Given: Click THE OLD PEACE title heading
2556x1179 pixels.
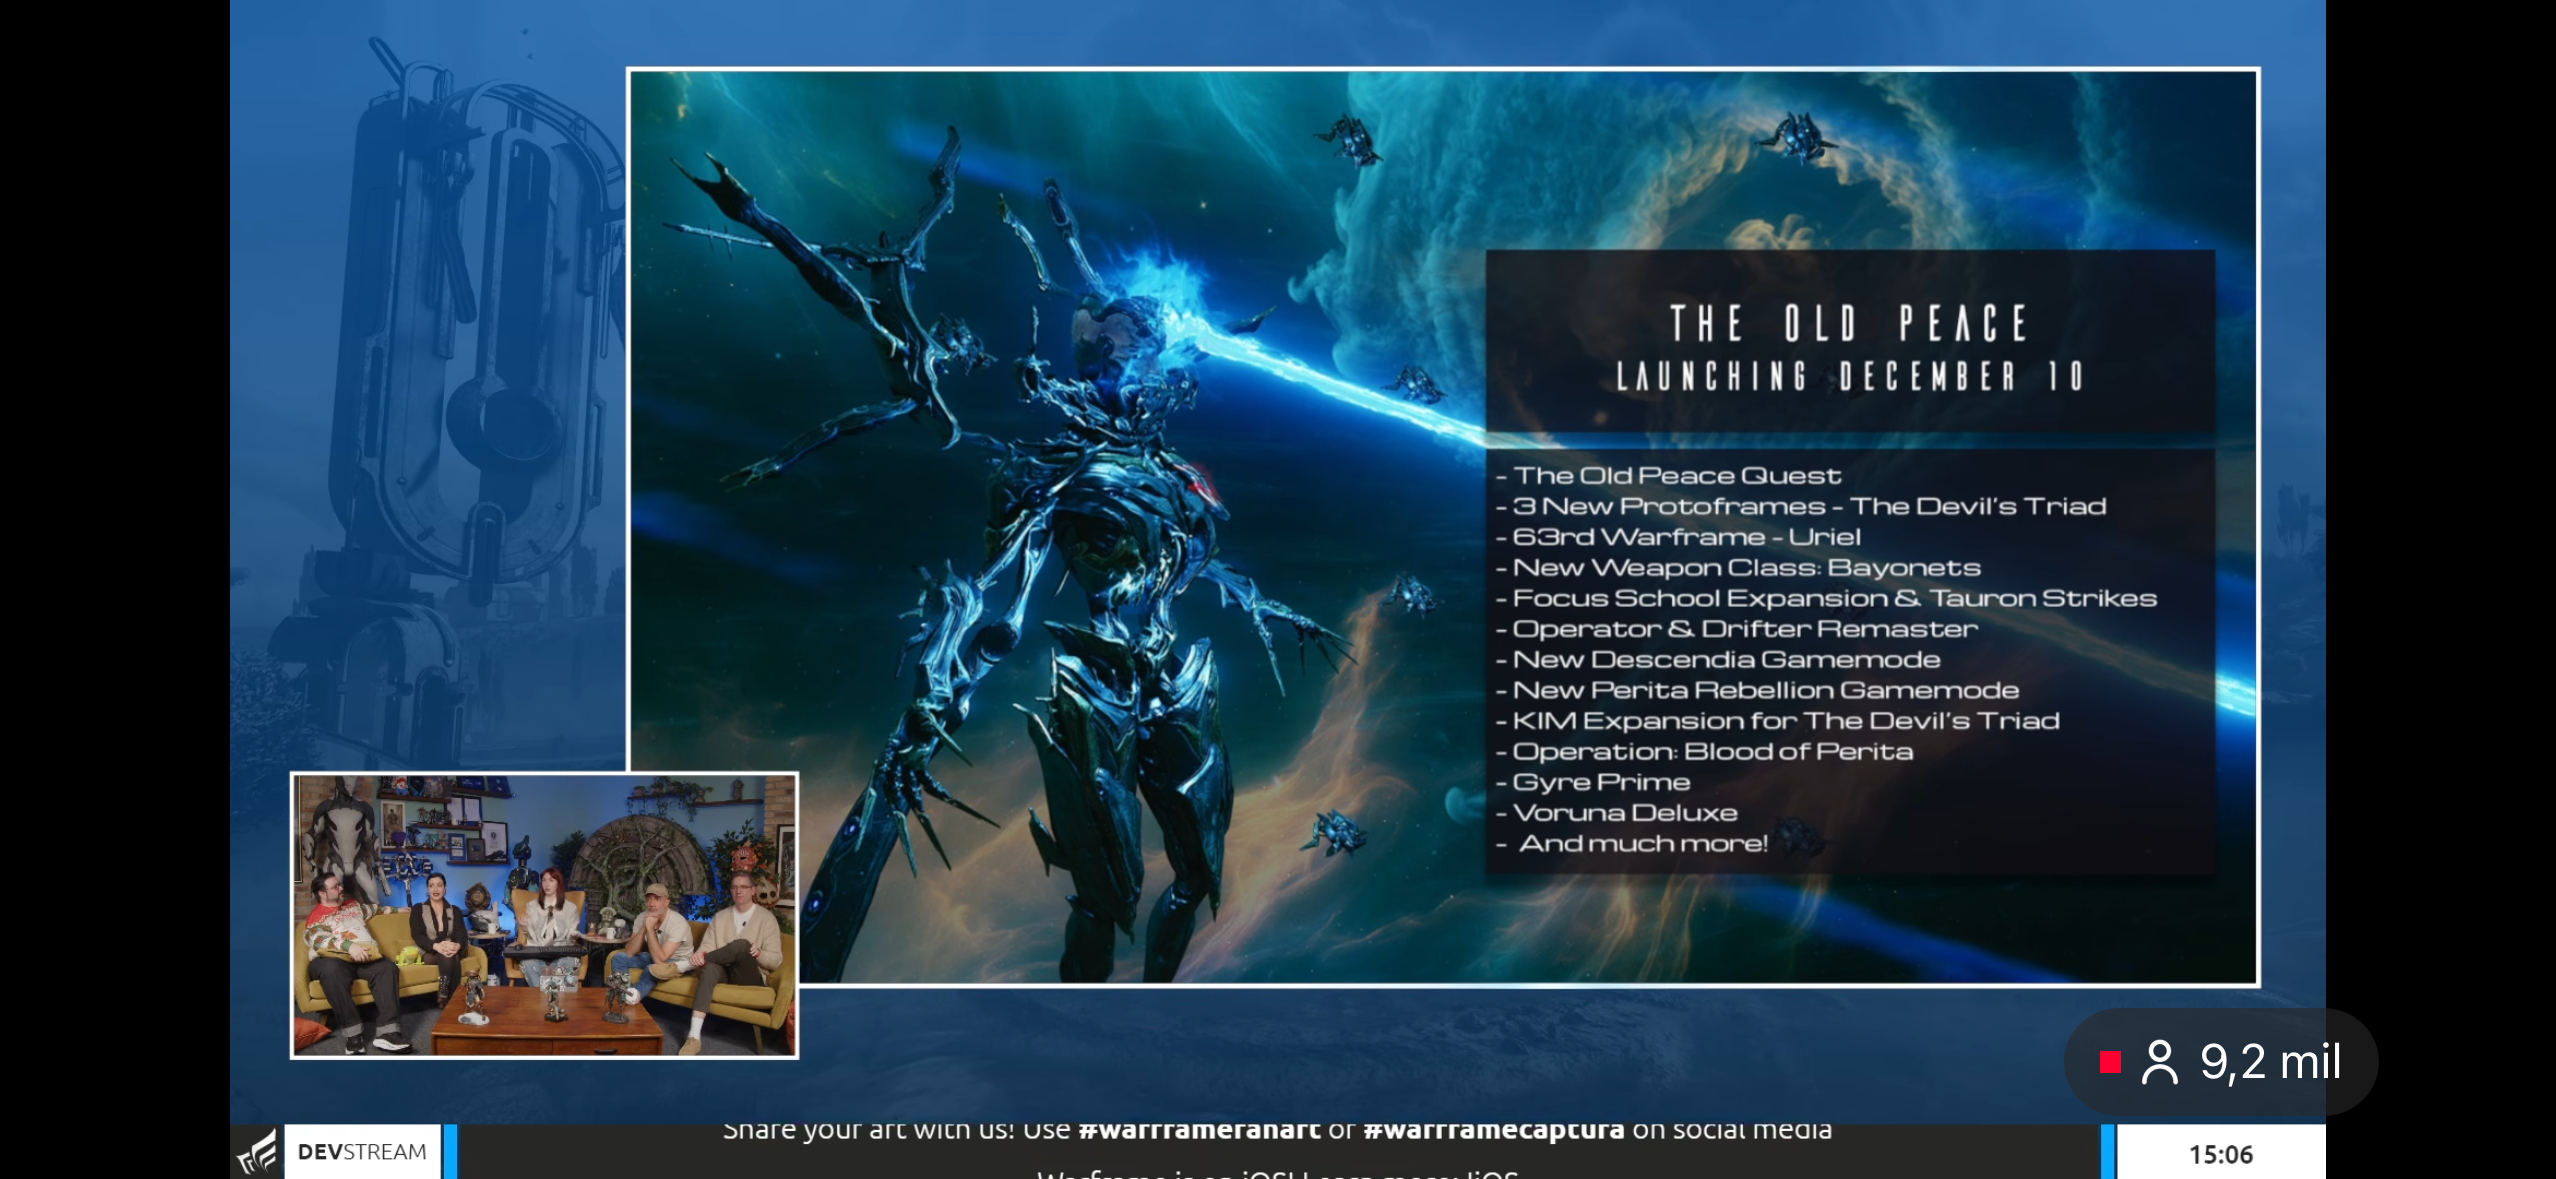Looking at the screenshot, I should (1849, 324).
